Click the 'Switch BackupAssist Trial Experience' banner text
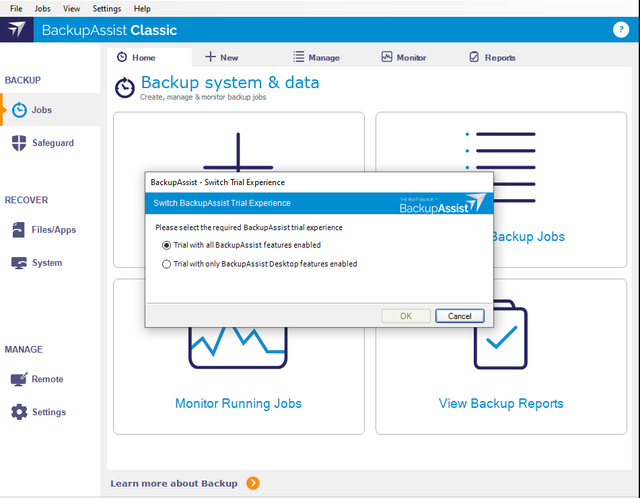Screen dimensions: 640x498 pos(222,203)
